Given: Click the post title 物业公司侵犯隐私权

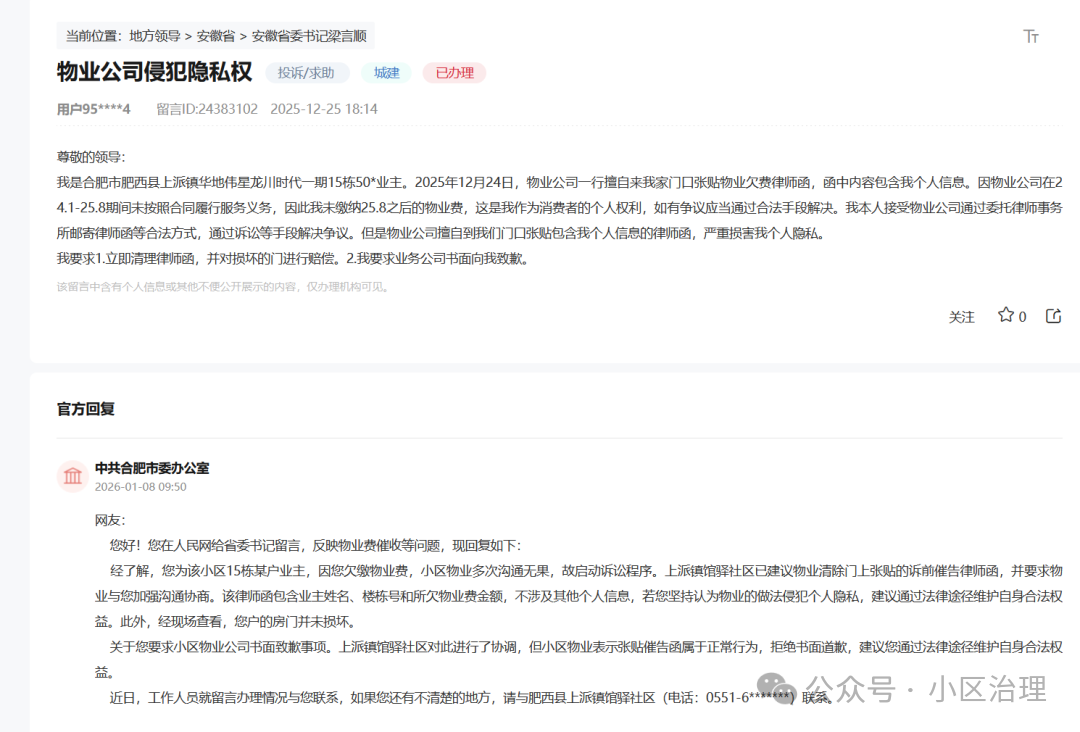Looking at the screenshot, I should click(x=154, y=72).
